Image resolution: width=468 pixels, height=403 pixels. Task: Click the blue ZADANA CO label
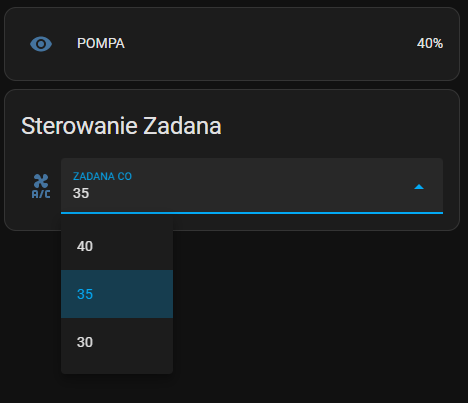coord(102,176)
